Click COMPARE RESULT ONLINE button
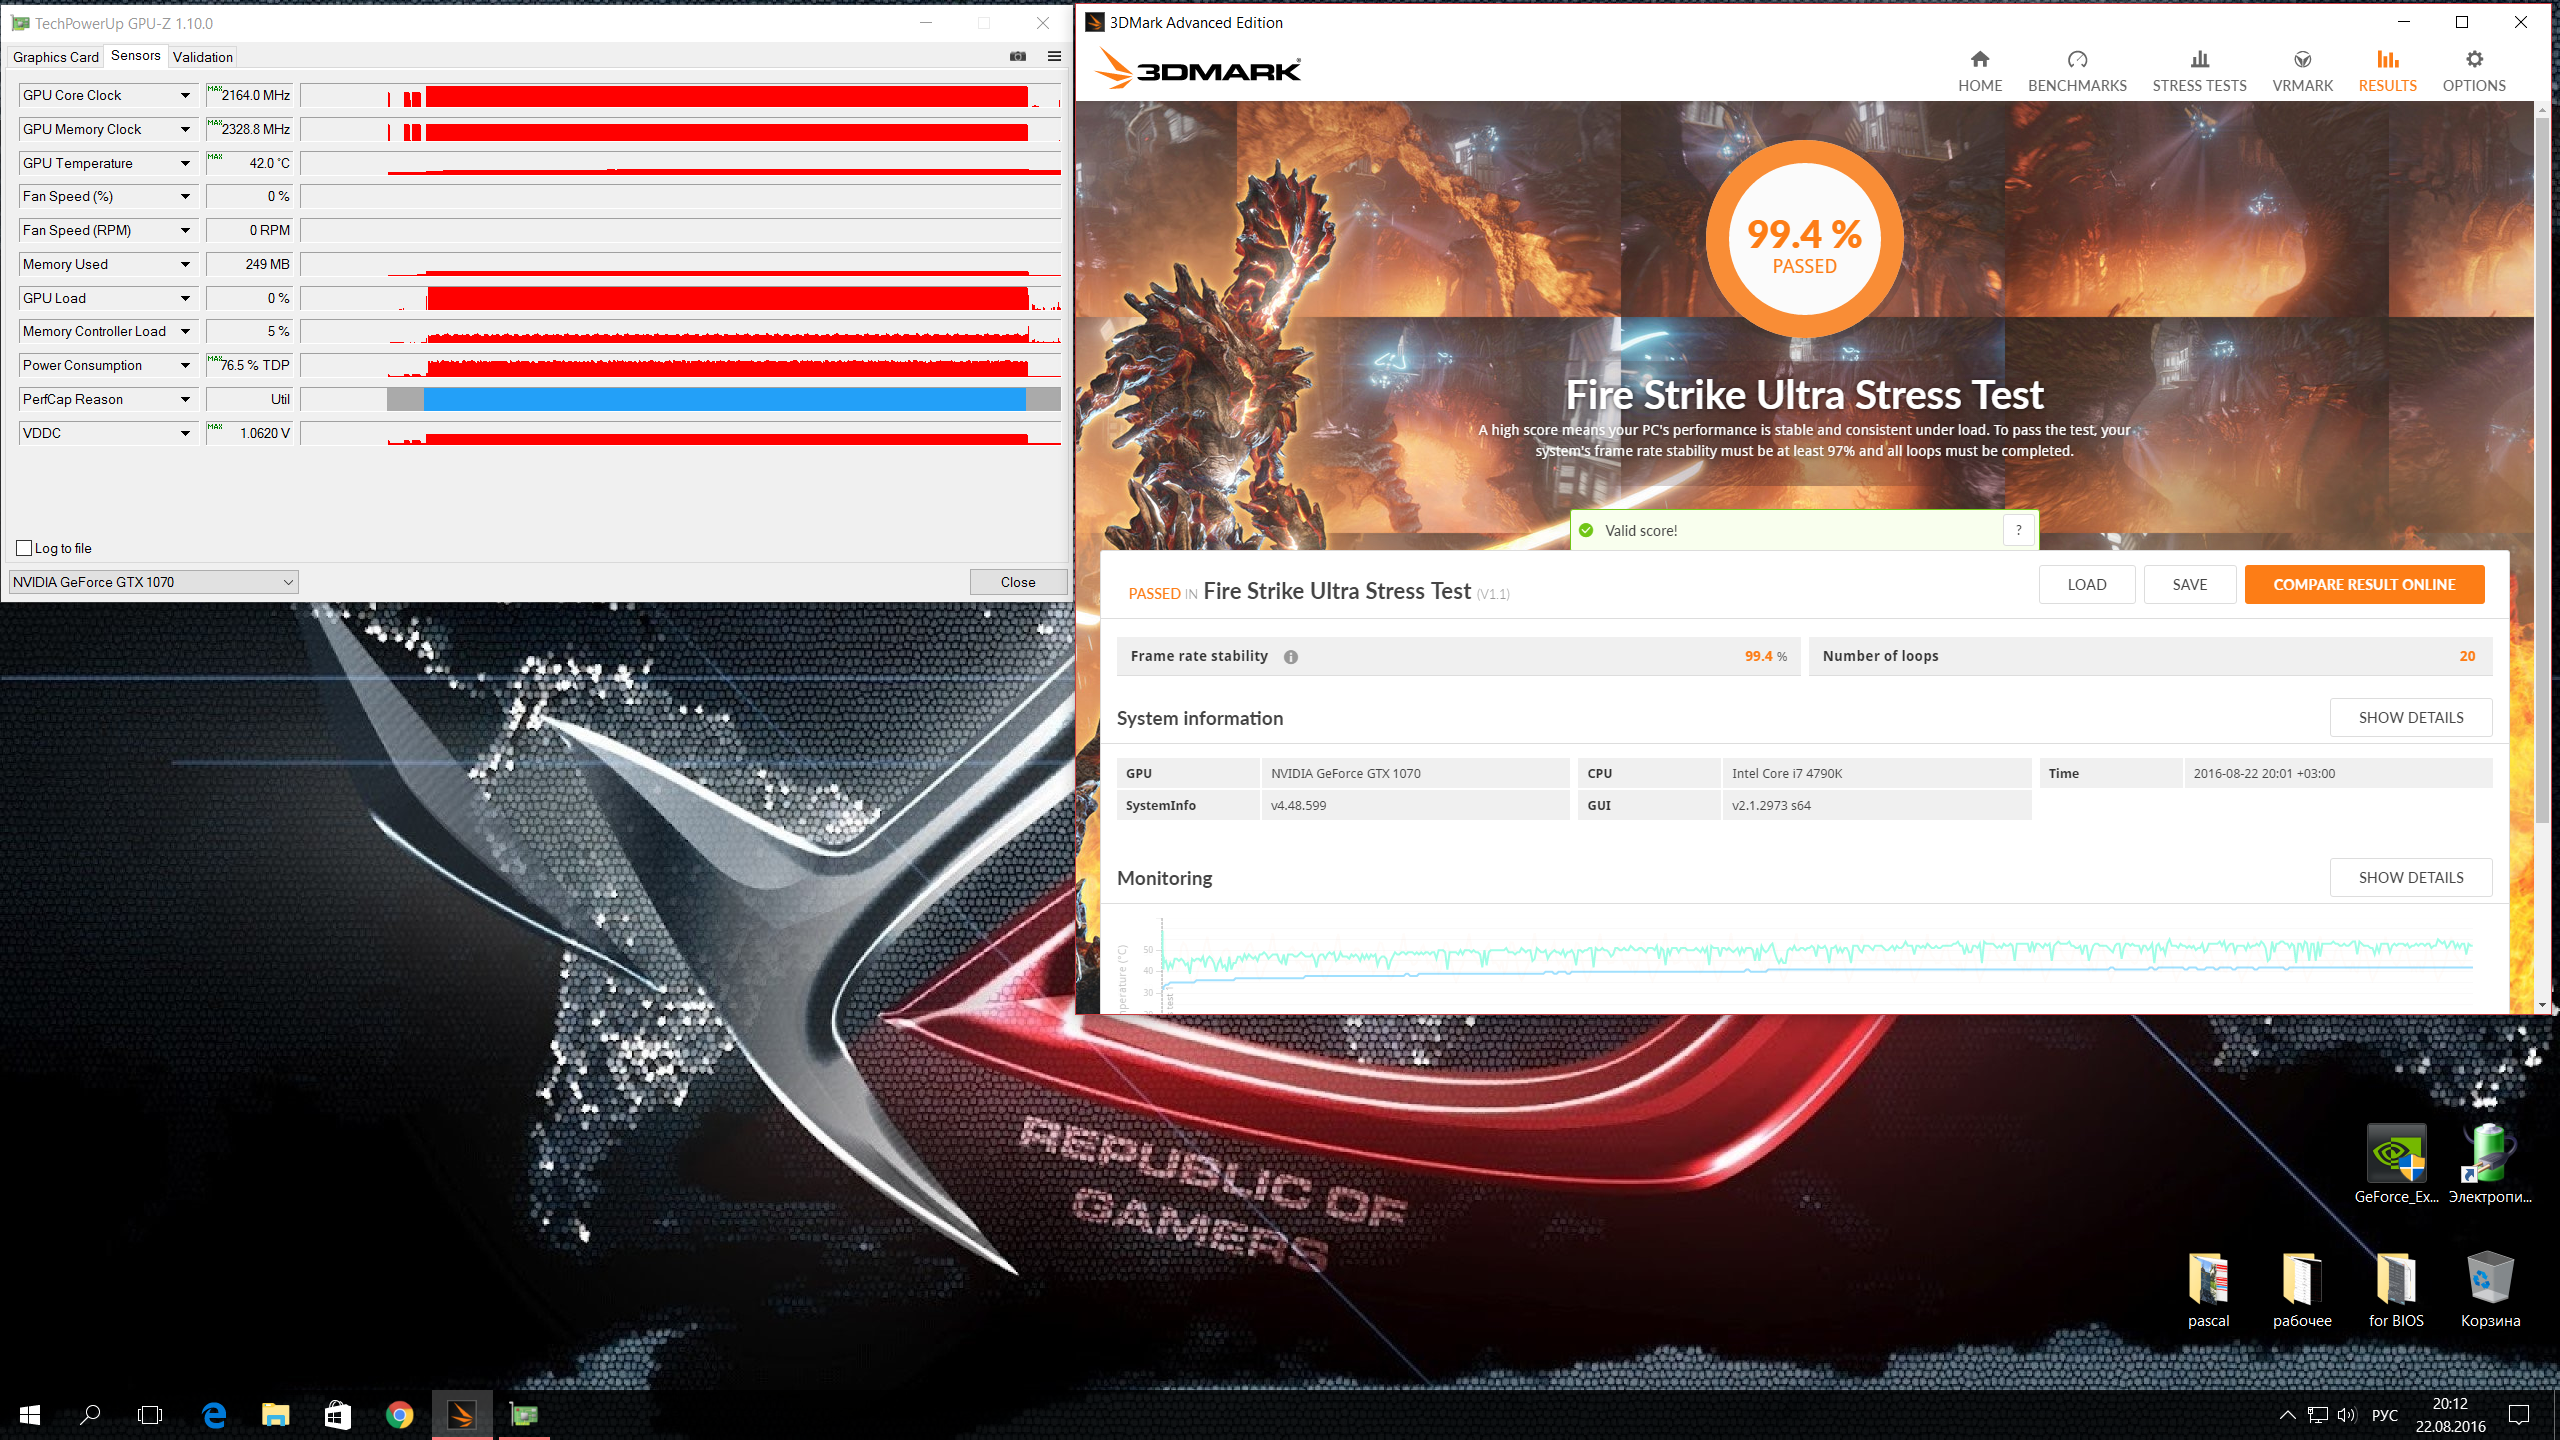This screenshot has width=2560, height=1440. (x=2364, y=585)
